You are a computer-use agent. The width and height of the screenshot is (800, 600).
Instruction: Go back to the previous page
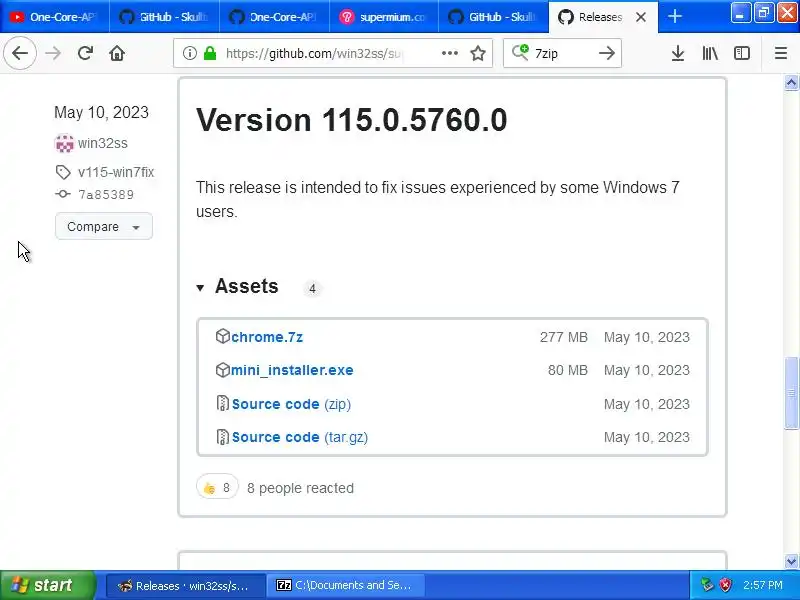[20, 53]
